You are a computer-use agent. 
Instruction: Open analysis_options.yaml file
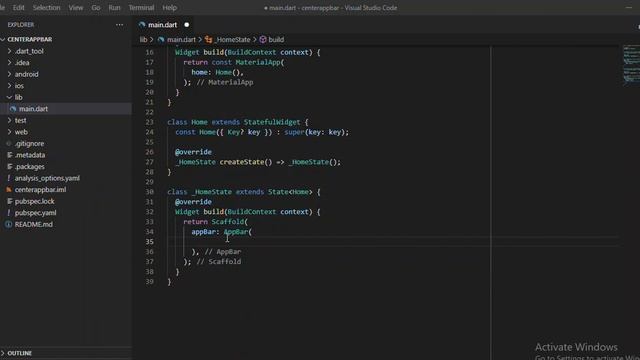point(47,178)
